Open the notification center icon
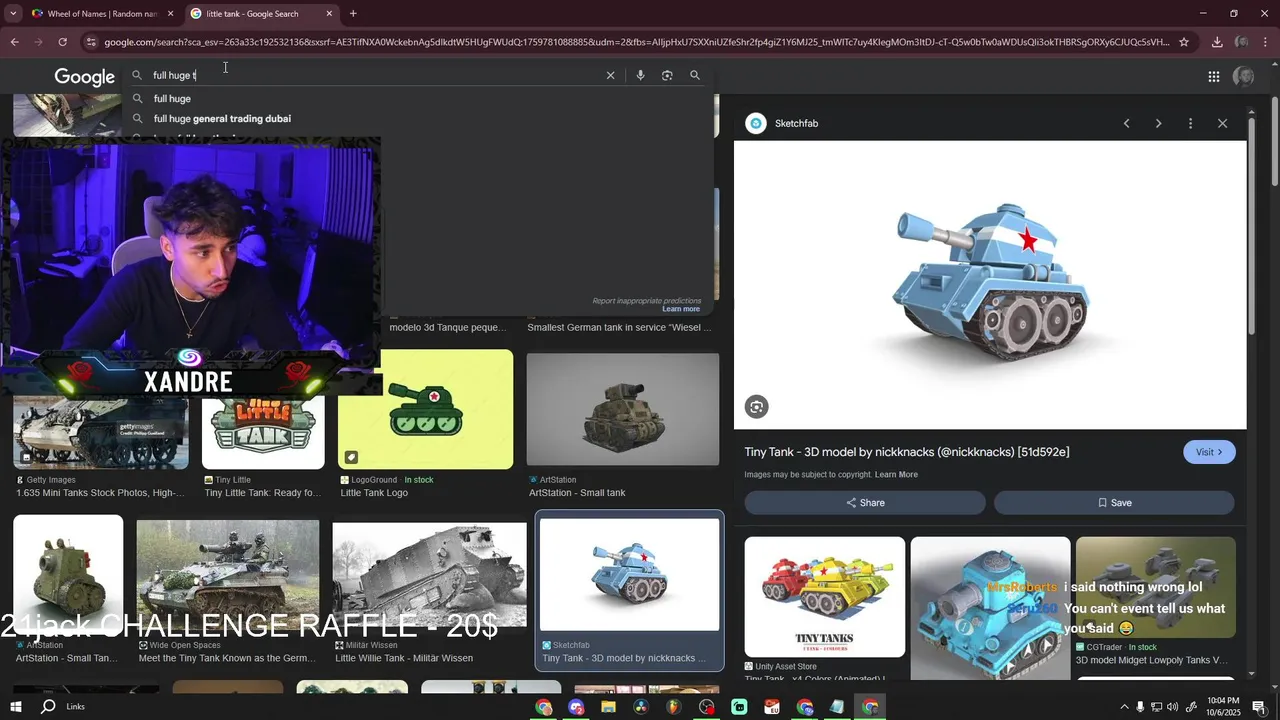 click(x=1257, y=706)
